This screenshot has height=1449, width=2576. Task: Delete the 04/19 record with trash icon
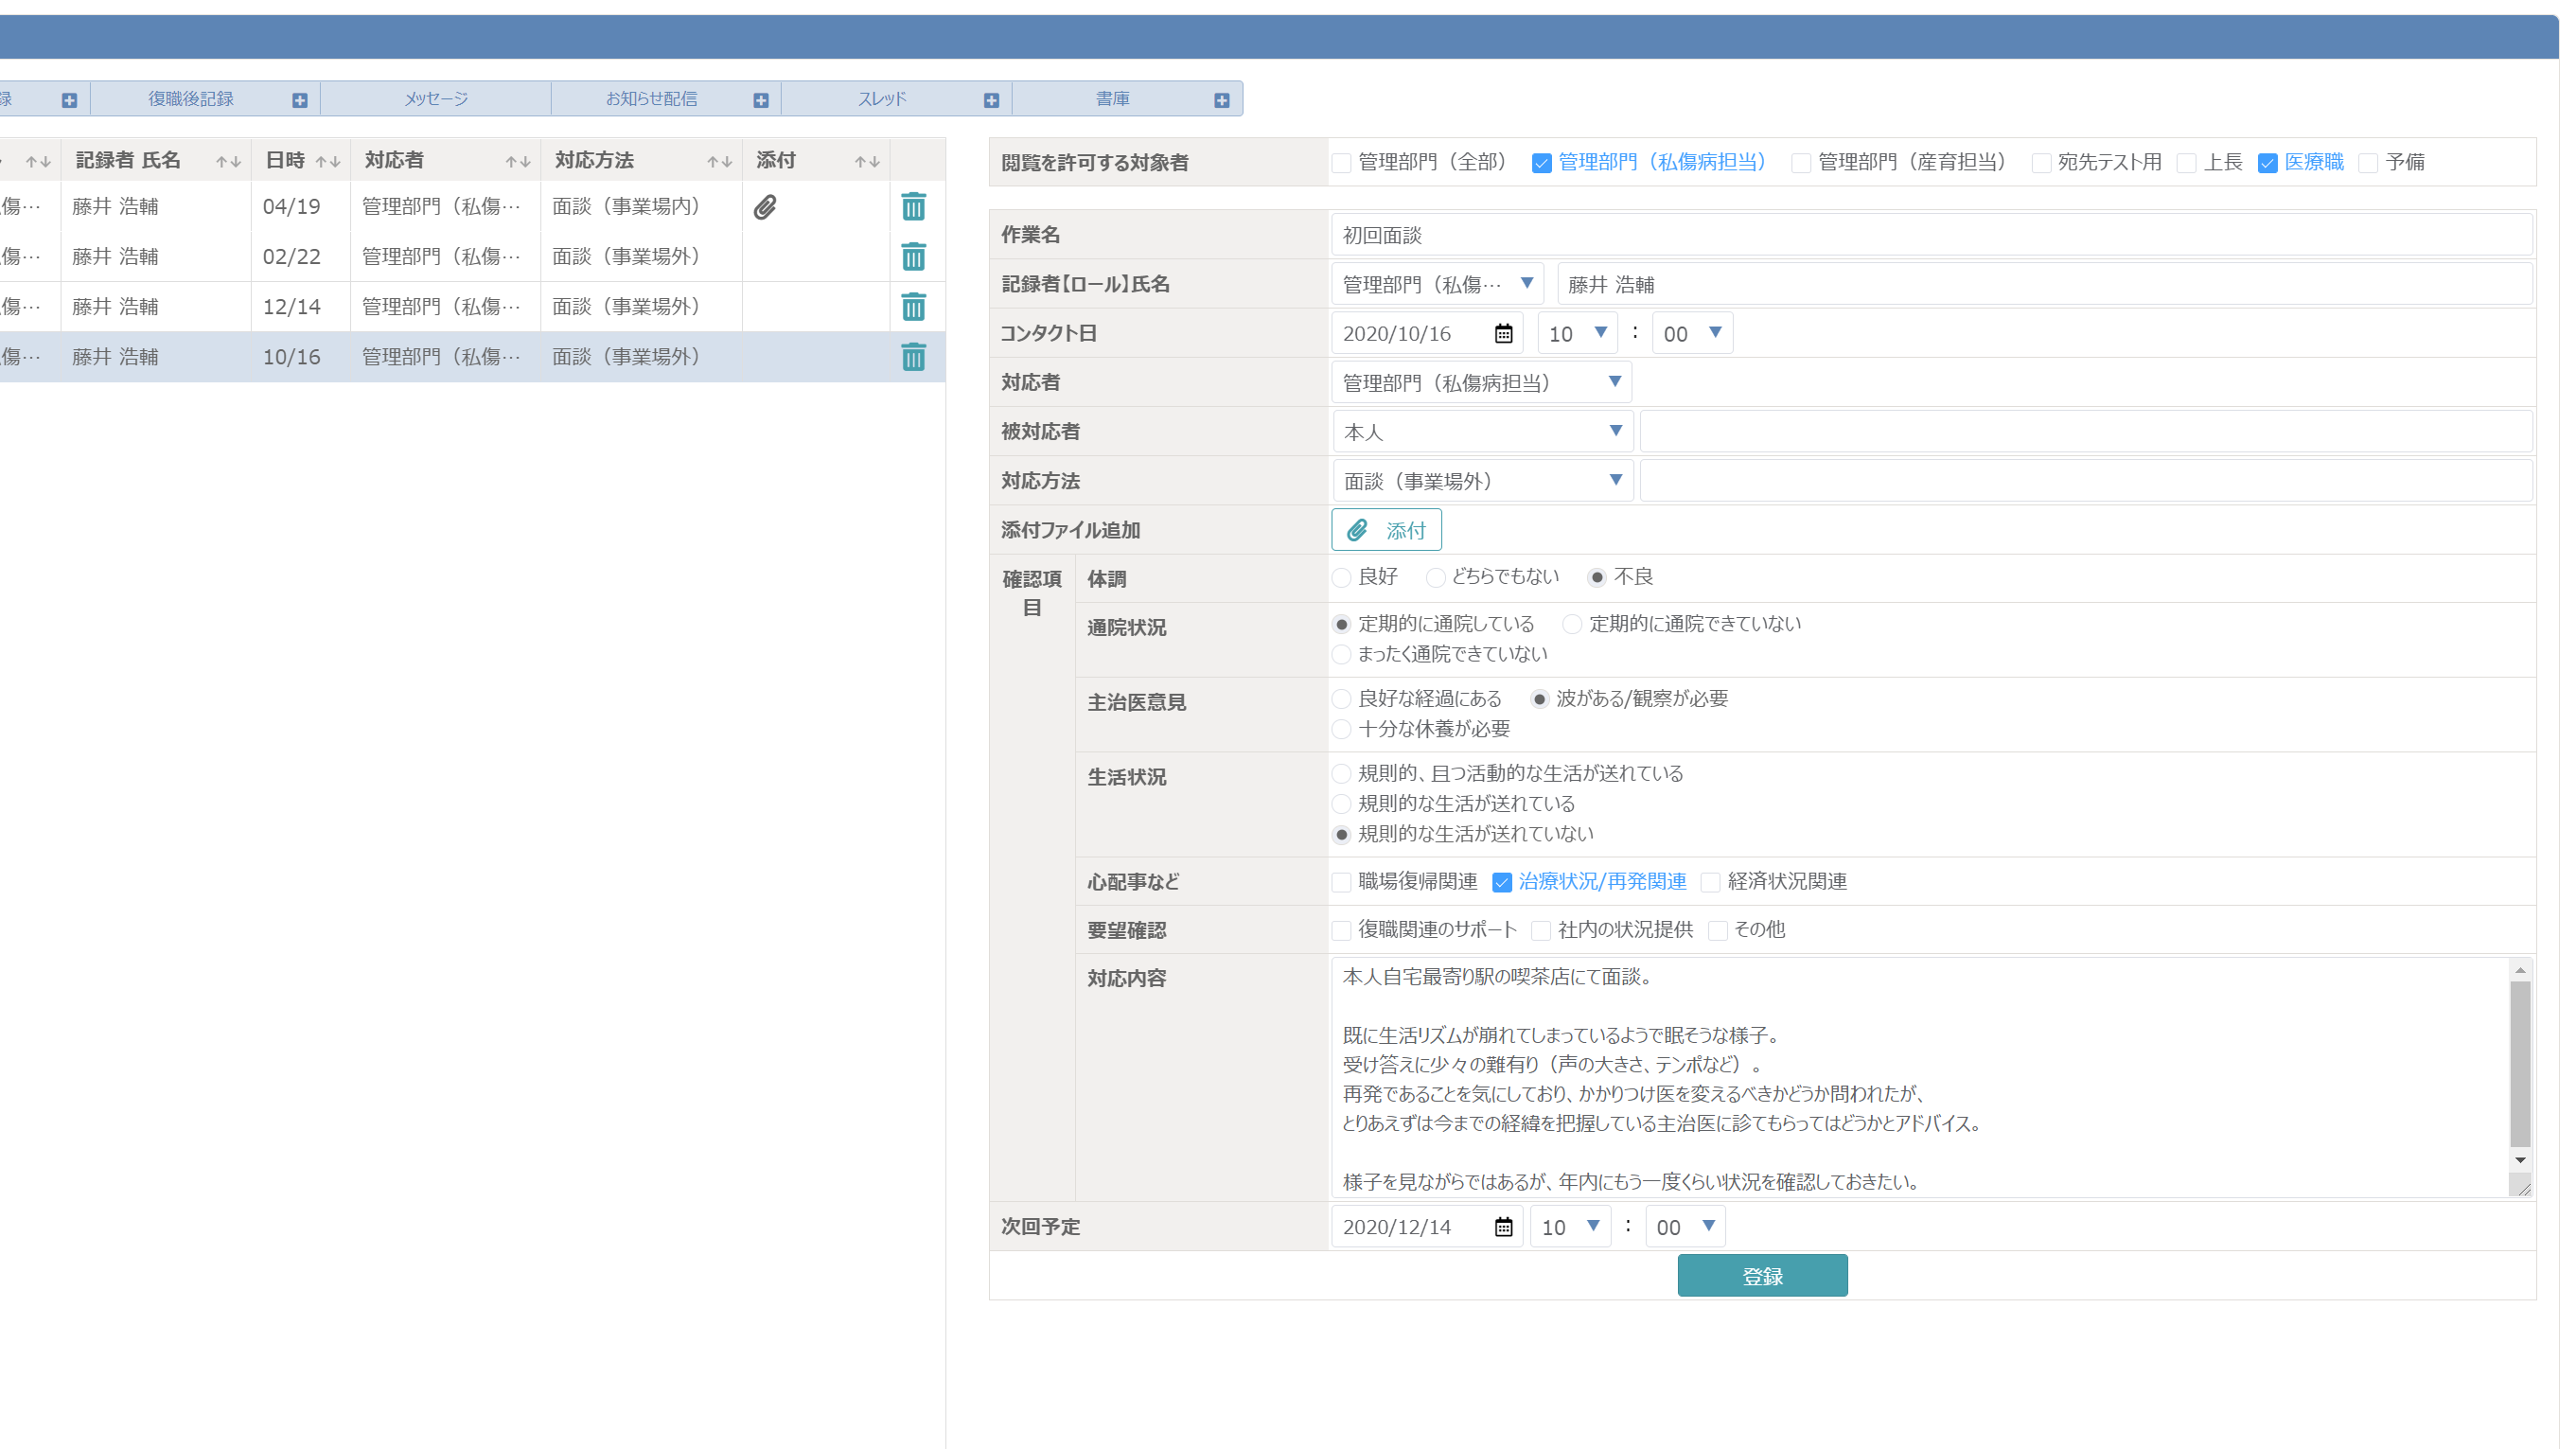click(913, 207)
